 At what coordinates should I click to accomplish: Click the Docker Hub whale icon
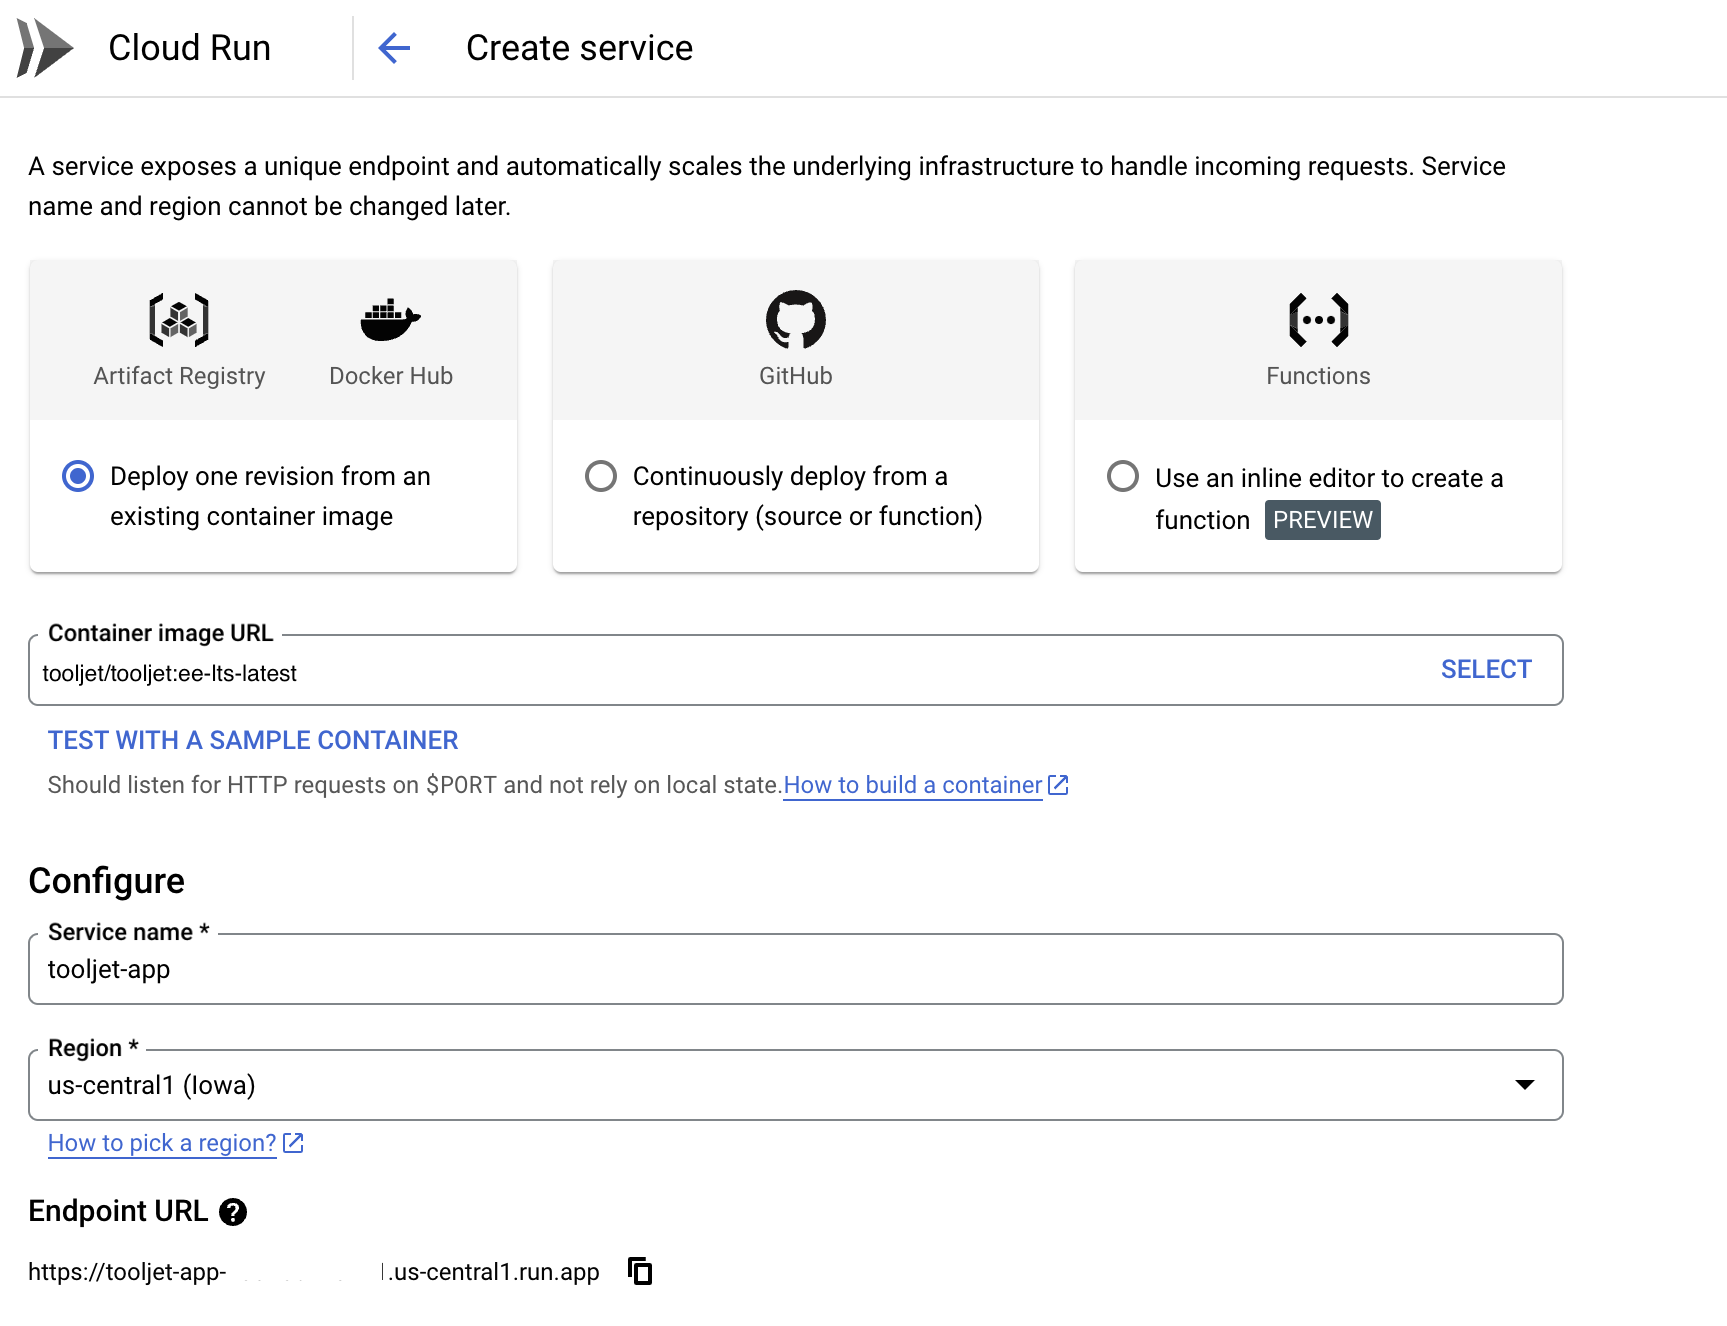tap(390, 320)
